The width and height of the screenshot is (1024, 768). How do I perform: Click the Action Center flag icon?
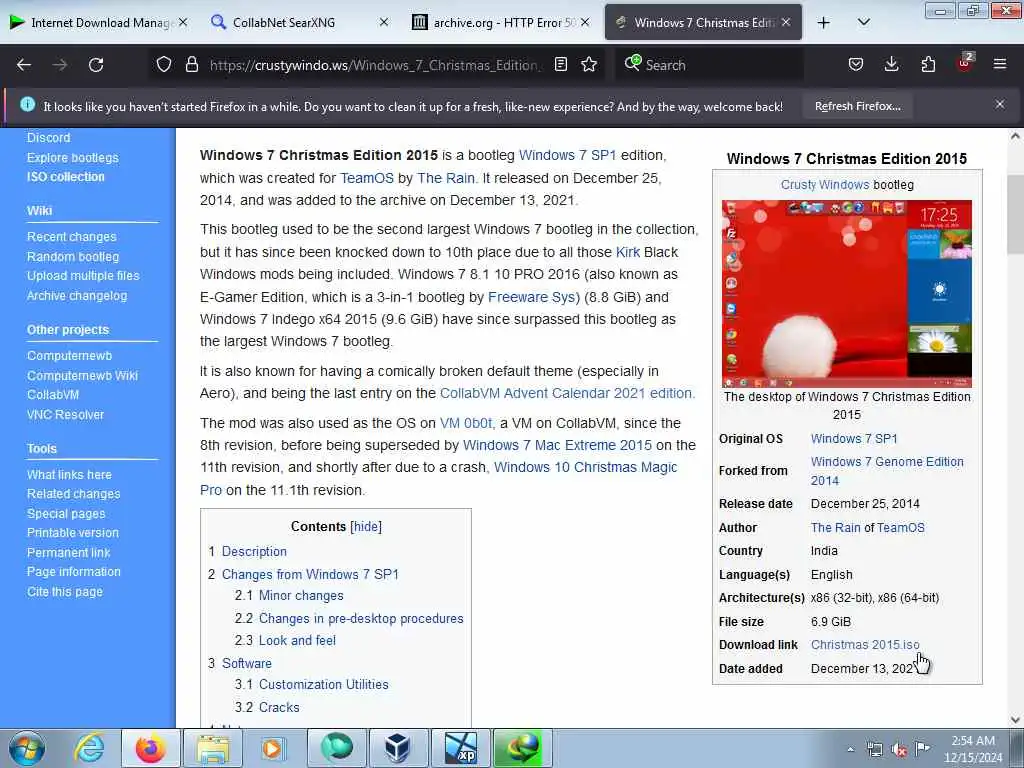pyautogui.click(x=922, y=749)
